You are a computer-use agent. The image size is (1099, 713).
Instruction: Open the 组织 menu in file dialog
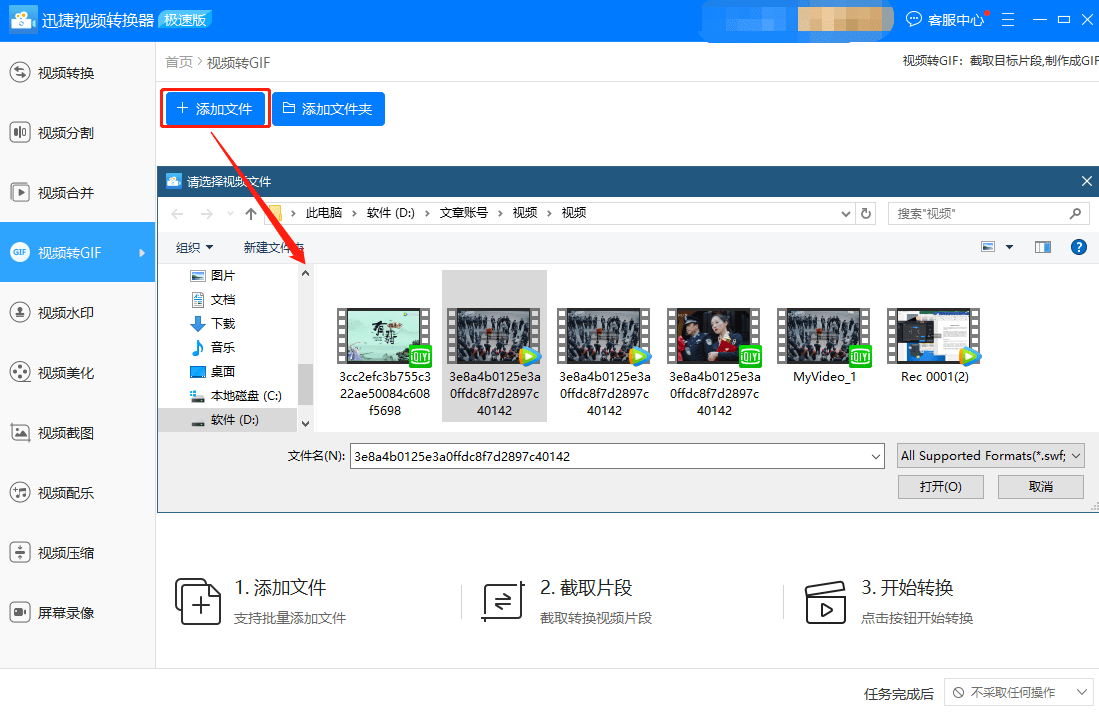(x=195, y=246)
